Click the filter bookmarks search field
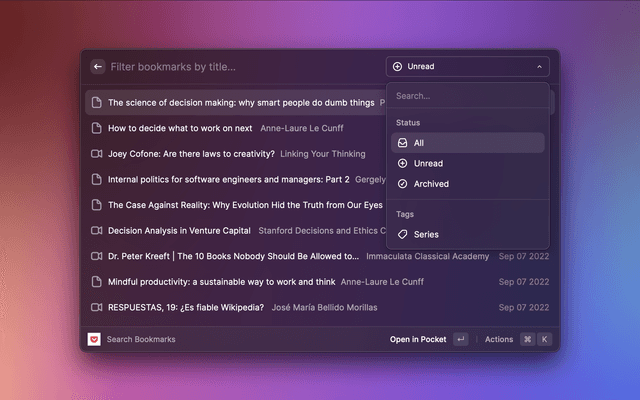640x400 pixels. pyautogui.click(x=240, y=67)
